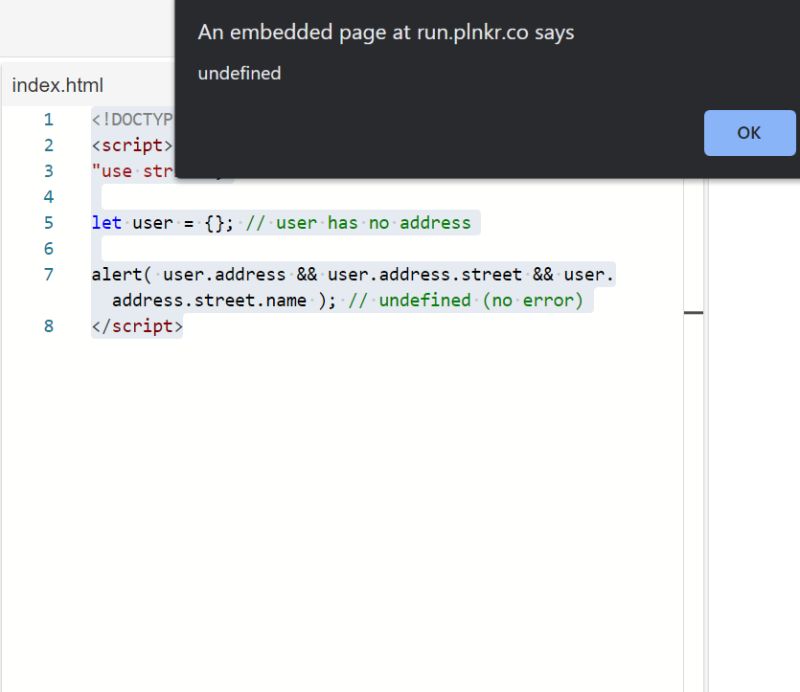Click the opening <script> tag on line 2
The width and height of the screenshot is (800, 692).
tap(132, 145)
